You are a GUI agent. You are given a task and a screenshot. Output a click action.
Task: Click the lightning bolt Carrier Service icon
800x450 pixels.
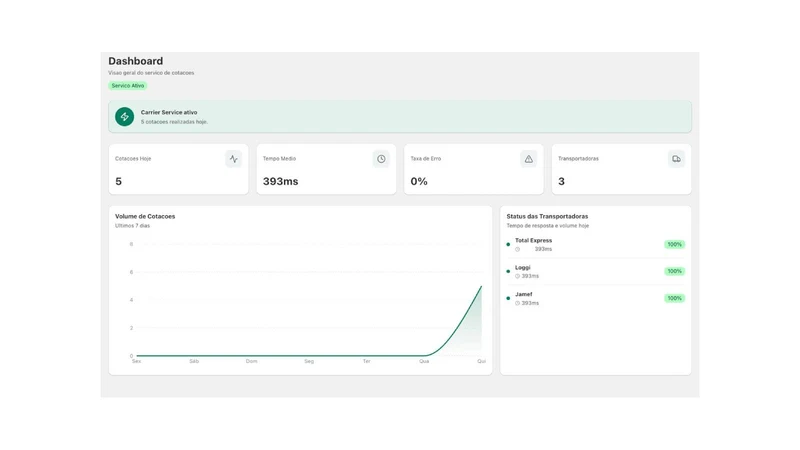124,116
